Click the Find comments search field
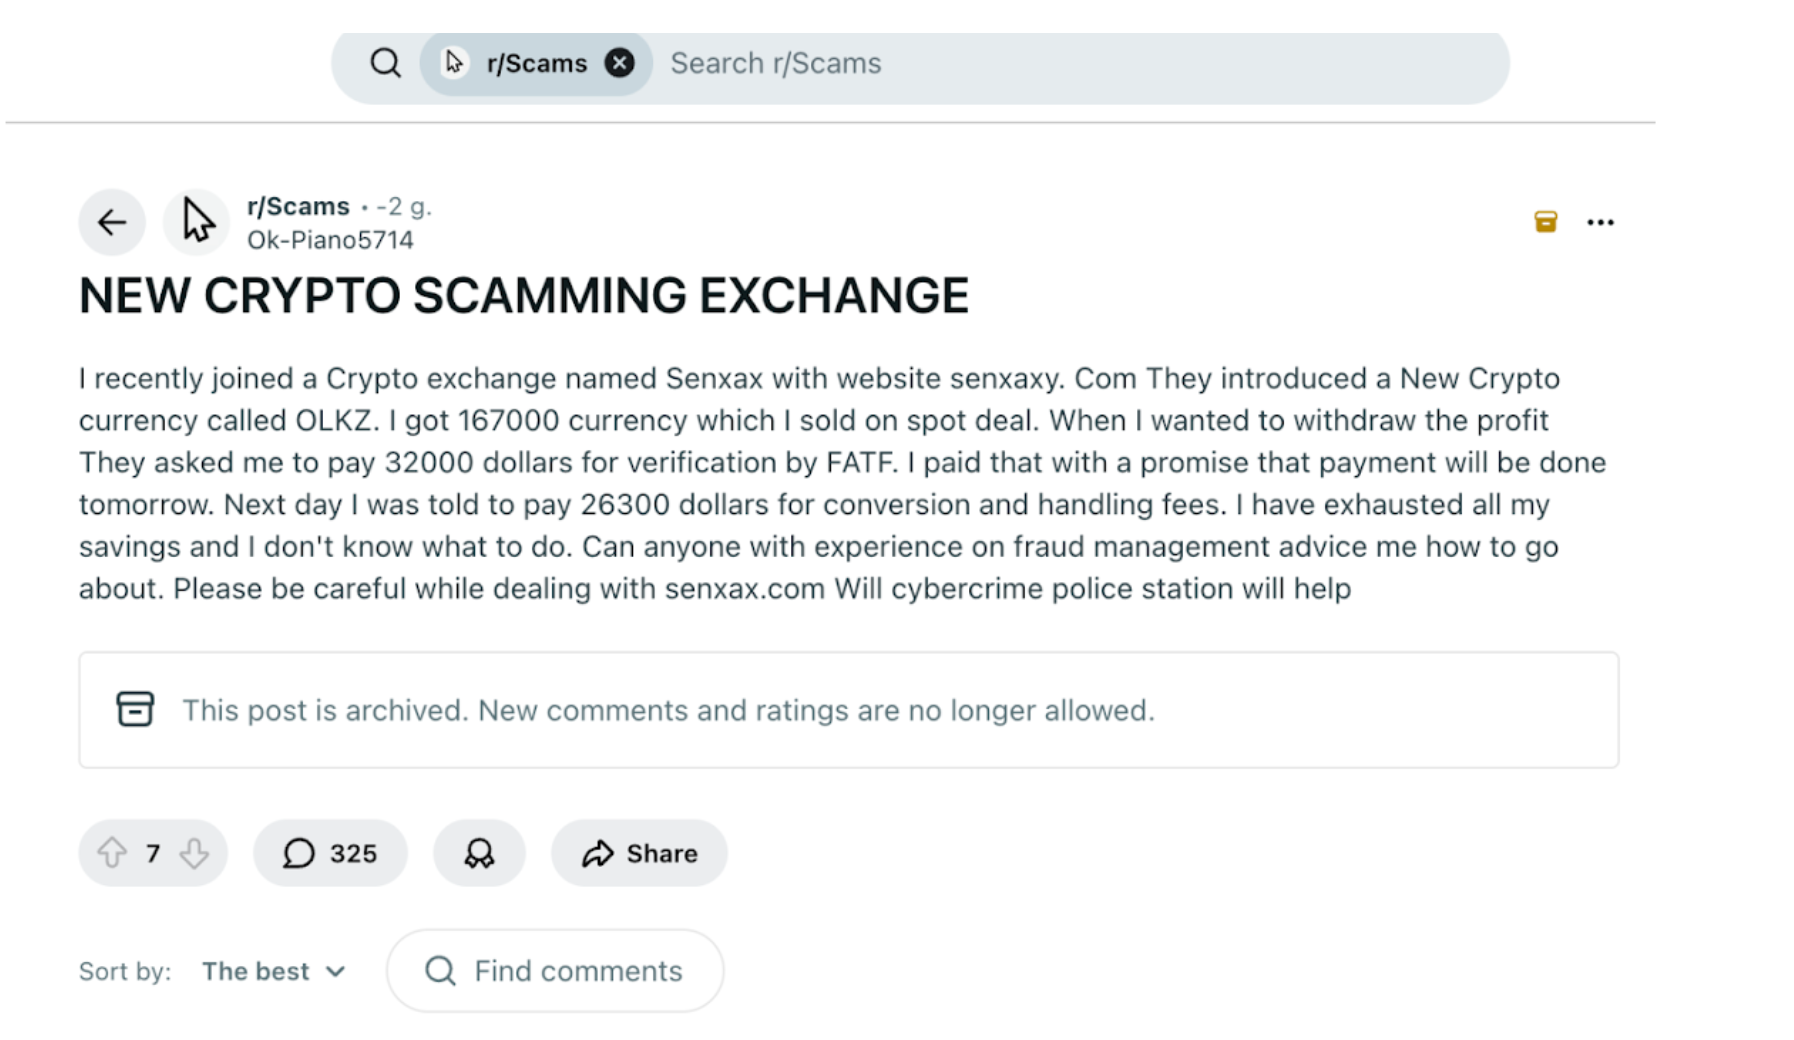This screenshot has height=1040, width=1794. [555, 970]
